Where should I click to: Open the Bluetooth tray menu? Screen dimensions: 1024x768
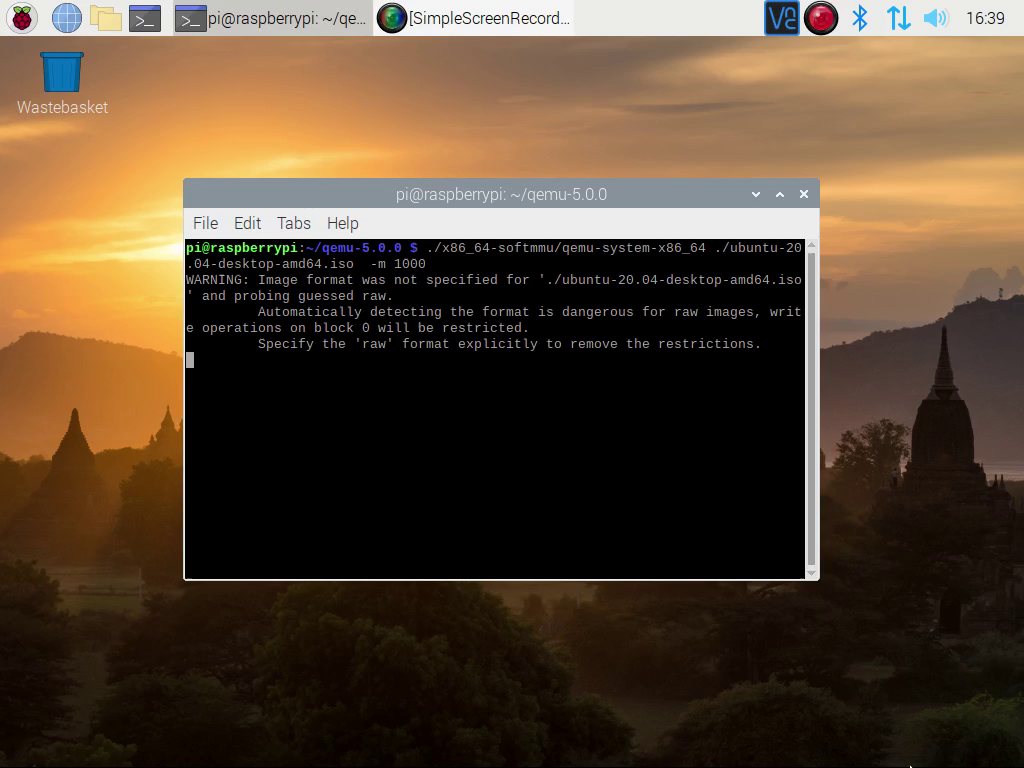[860, 18]
